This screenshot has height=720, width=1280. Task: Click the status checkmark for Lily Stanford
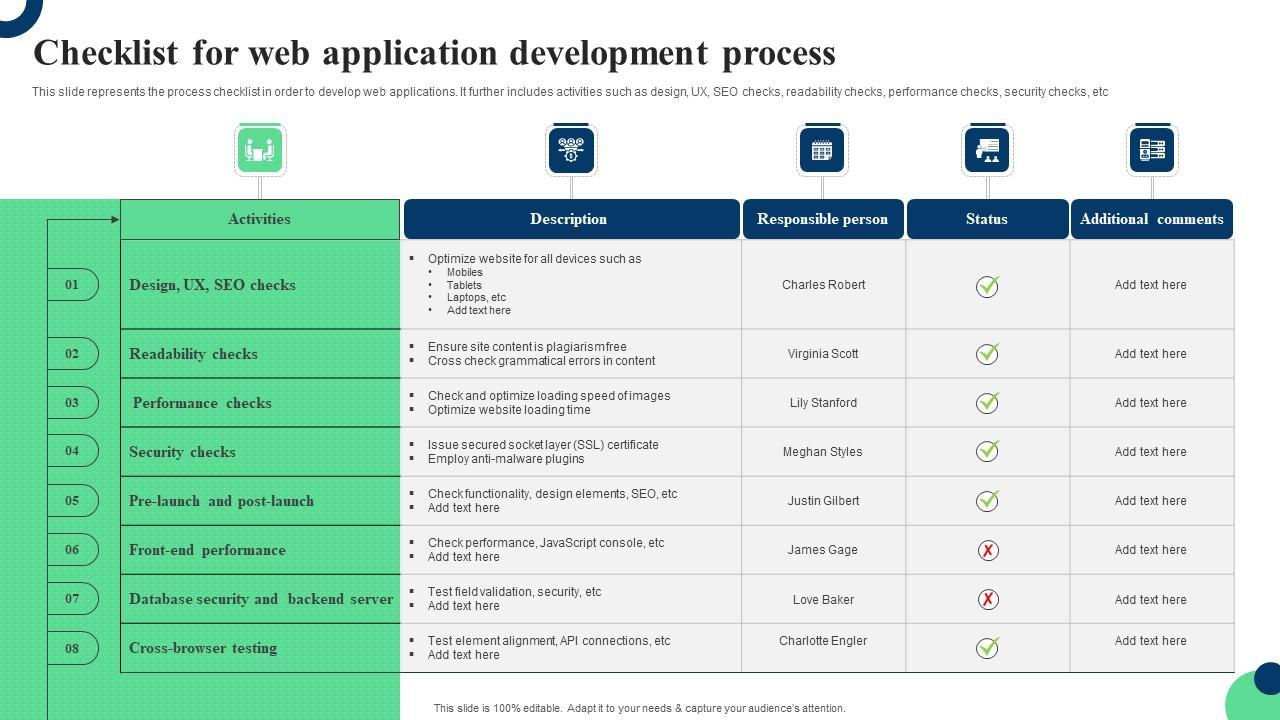(988, 402)
